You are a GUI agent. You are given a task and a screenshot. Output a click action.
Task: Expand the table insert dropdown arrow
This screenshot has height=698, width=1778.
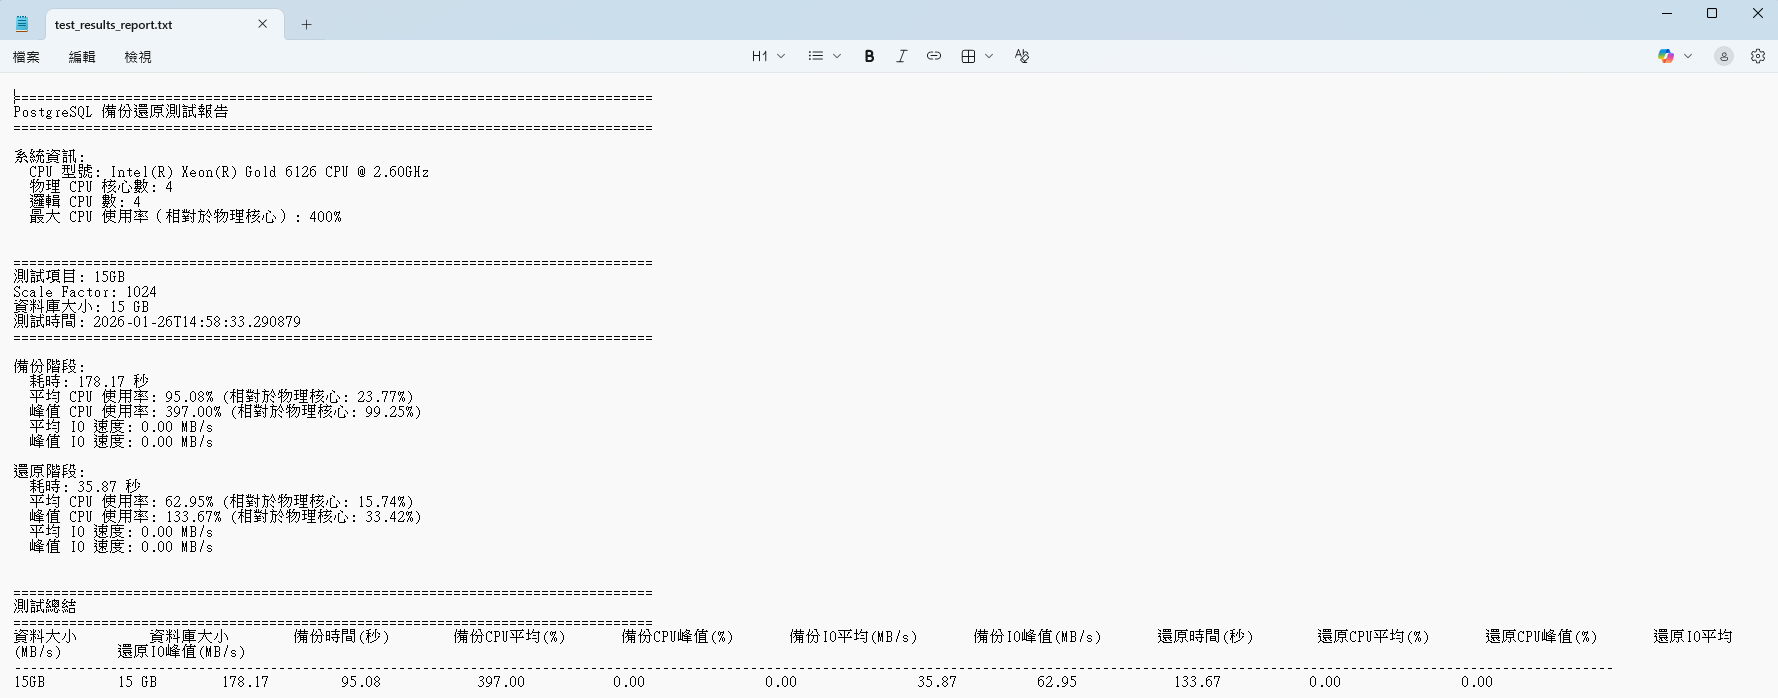(989, 57)
